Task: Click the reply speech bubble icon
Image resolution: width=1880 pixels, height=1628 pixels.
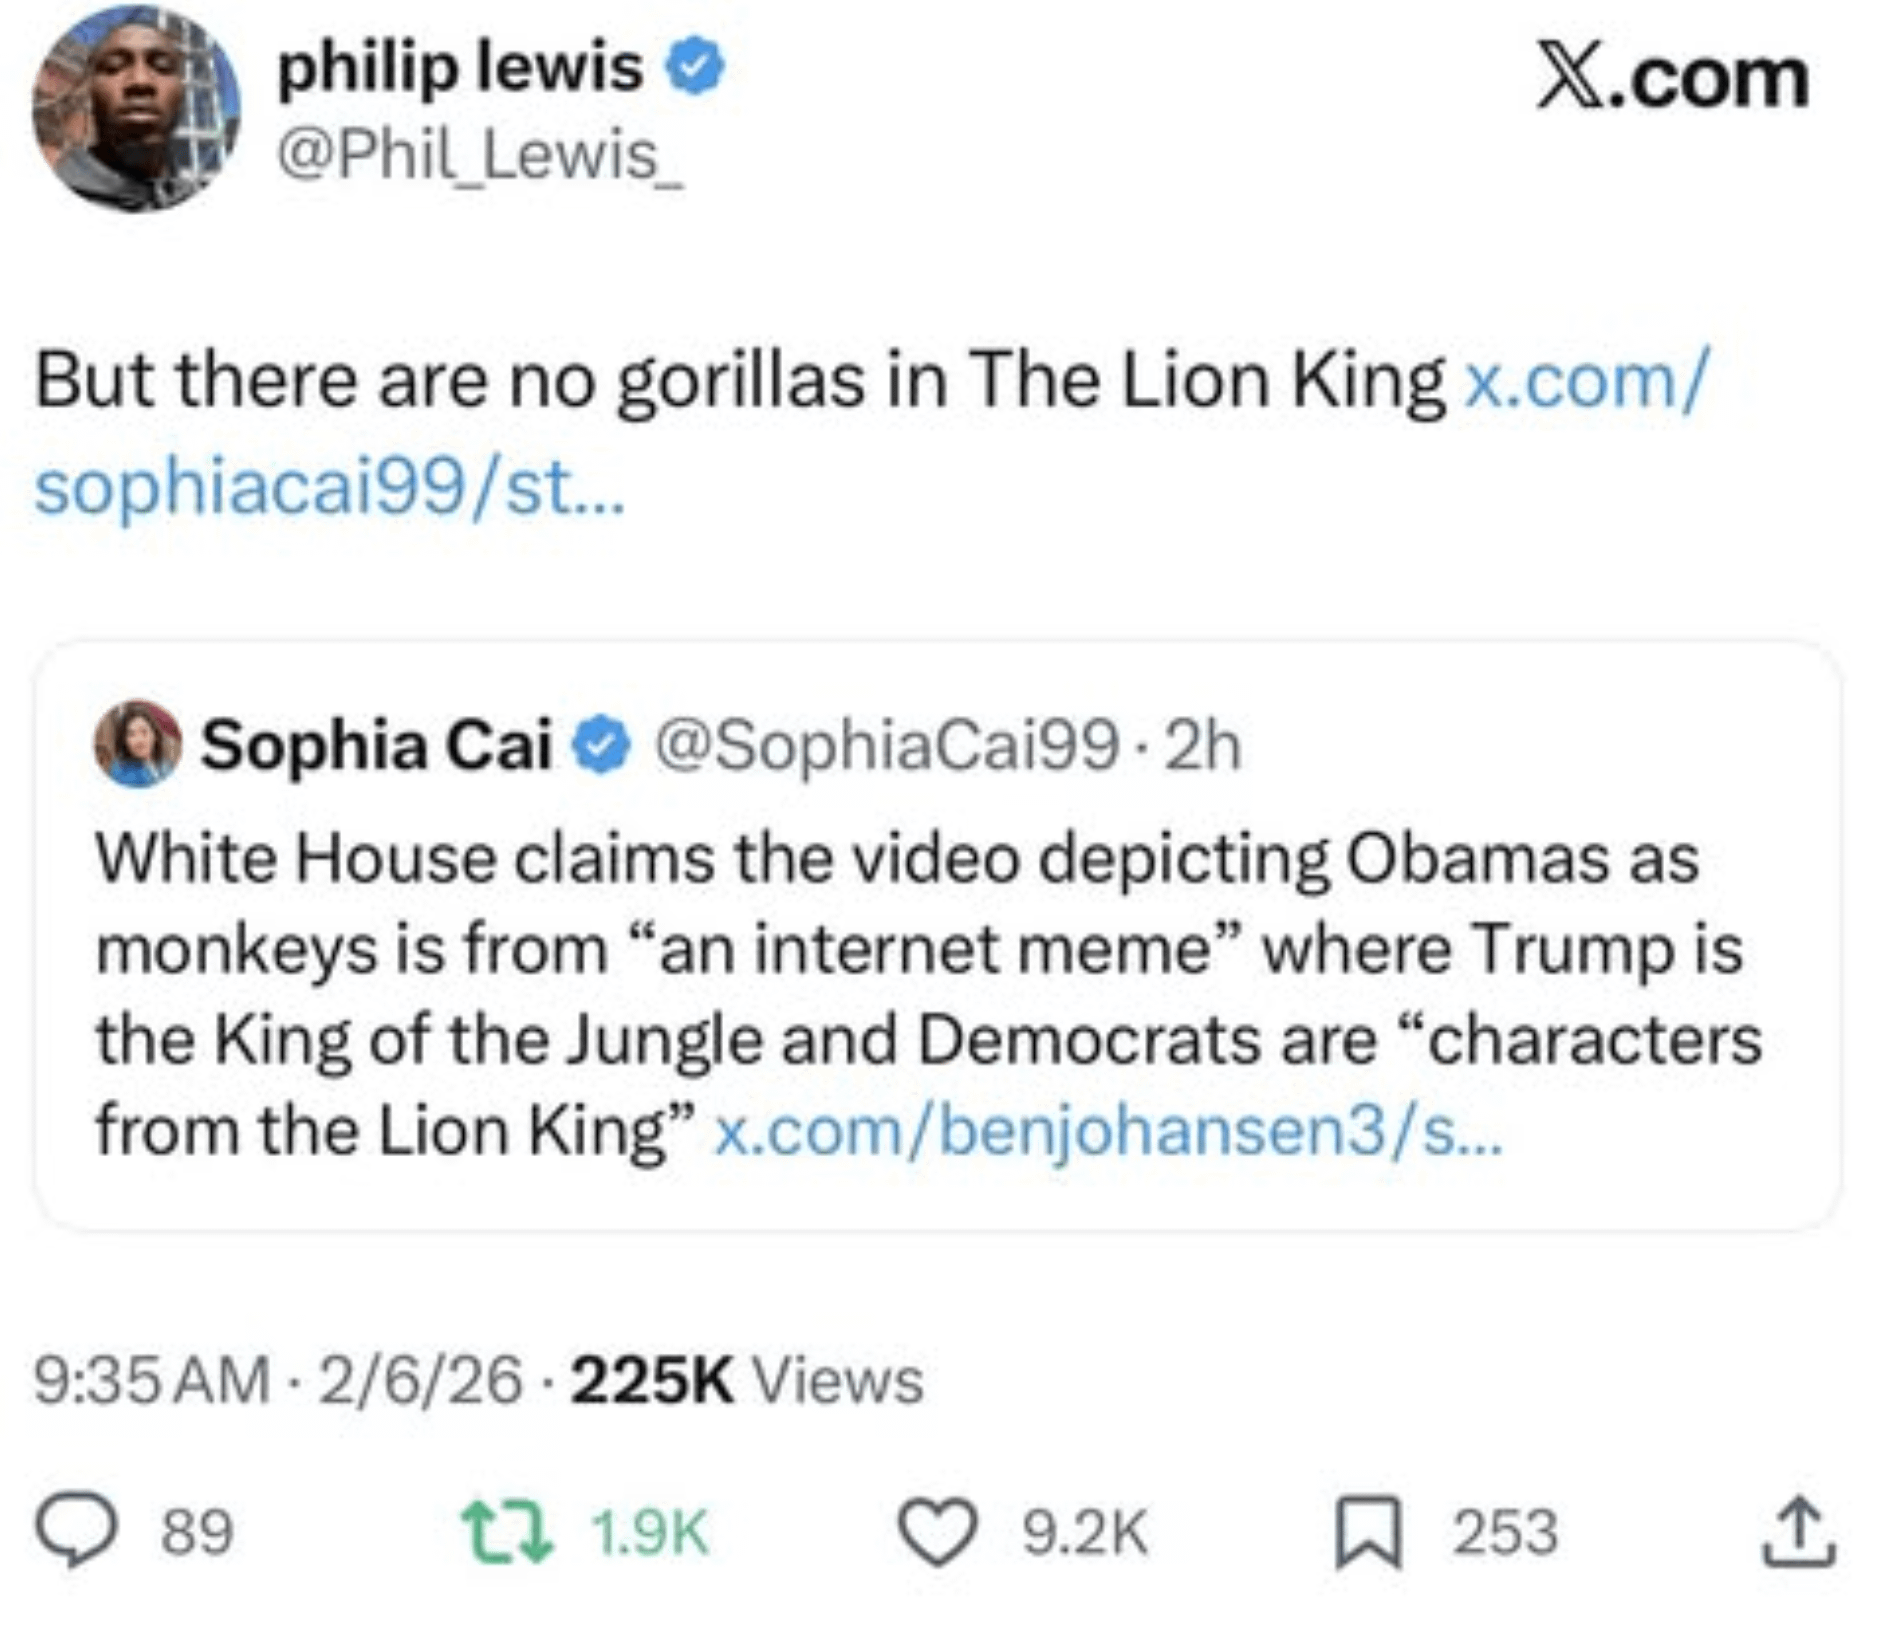Action: coord(76,1531)
